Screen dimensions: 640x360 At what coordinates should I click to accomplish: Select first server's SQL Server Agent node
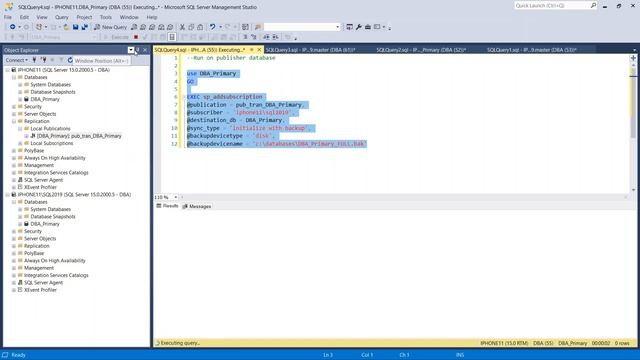[43, 180]
